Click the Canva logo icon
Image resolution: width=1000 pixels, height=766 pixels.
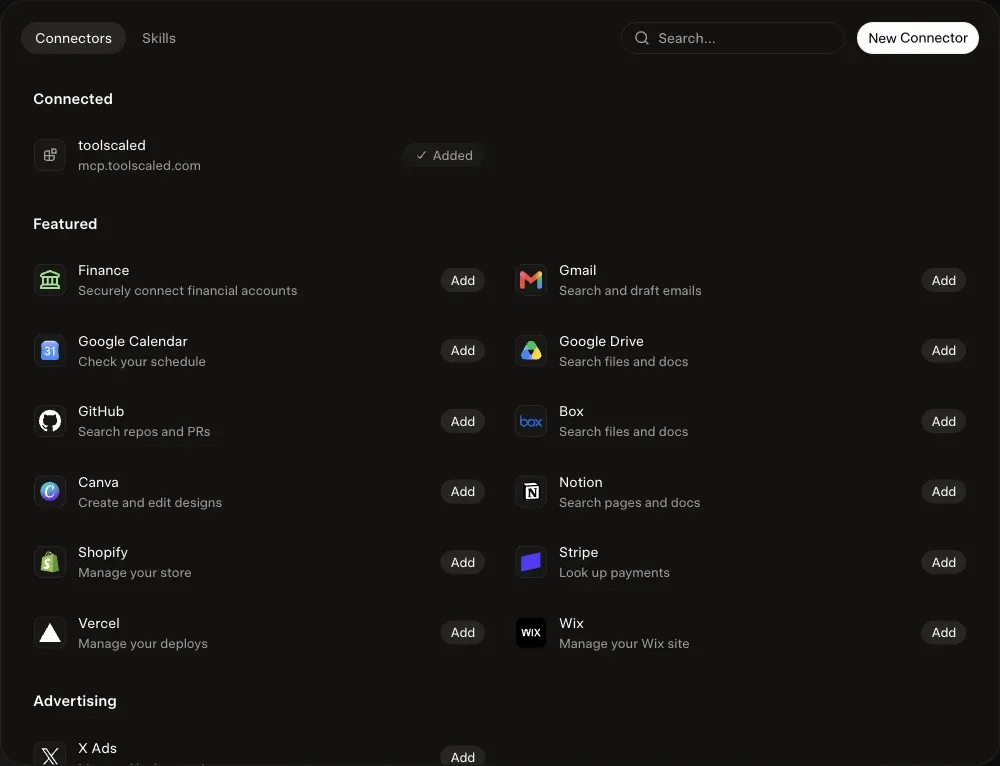pyautogui.click(x=50, y=492)
